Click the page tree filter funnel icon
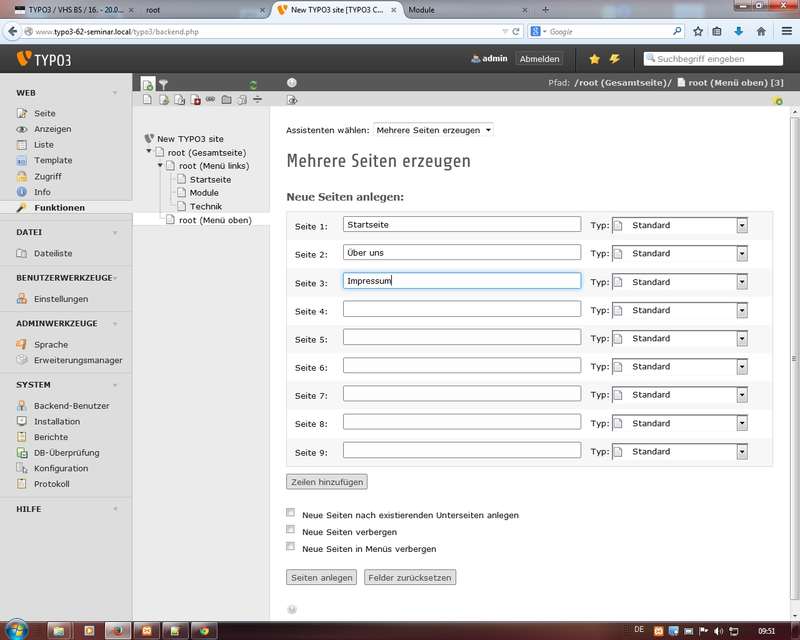 (163, 84)
